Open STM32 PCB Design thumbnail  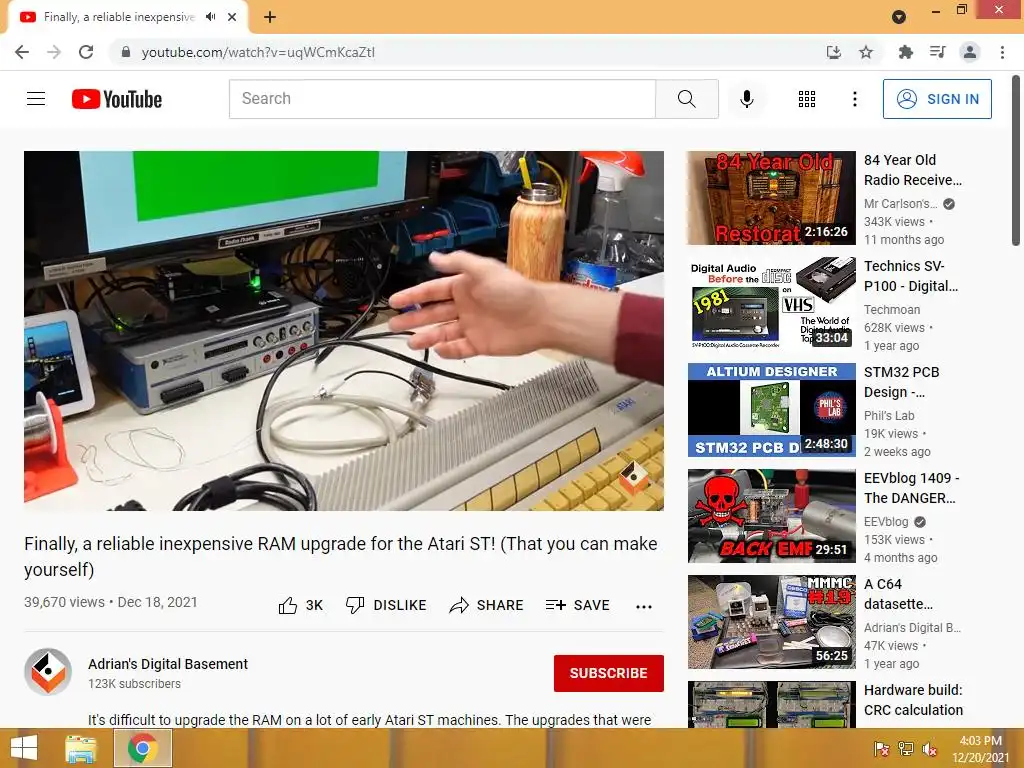coord(771,410)
